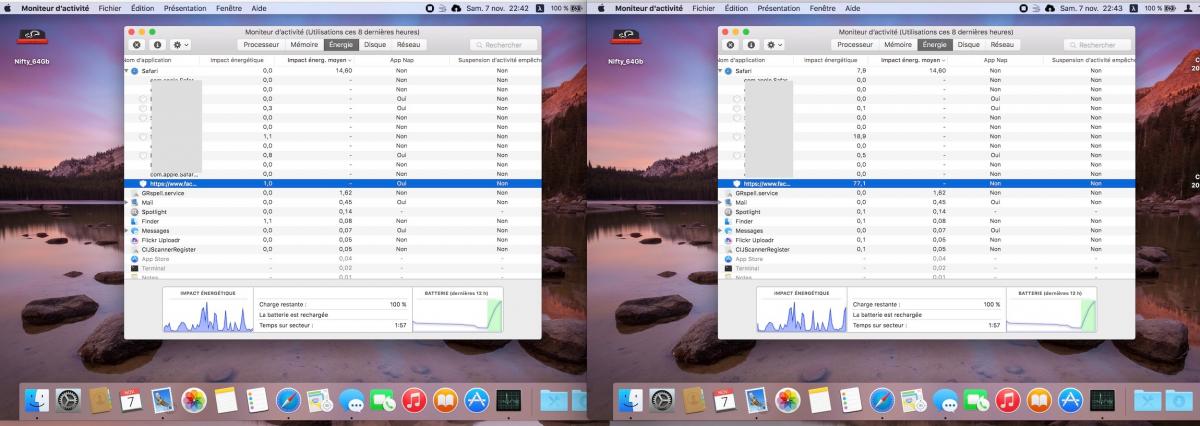Open Messages from the 22:42 screen's Dock
The height and width of the screenshot is (426, 1200).
[x=351, y=400]
